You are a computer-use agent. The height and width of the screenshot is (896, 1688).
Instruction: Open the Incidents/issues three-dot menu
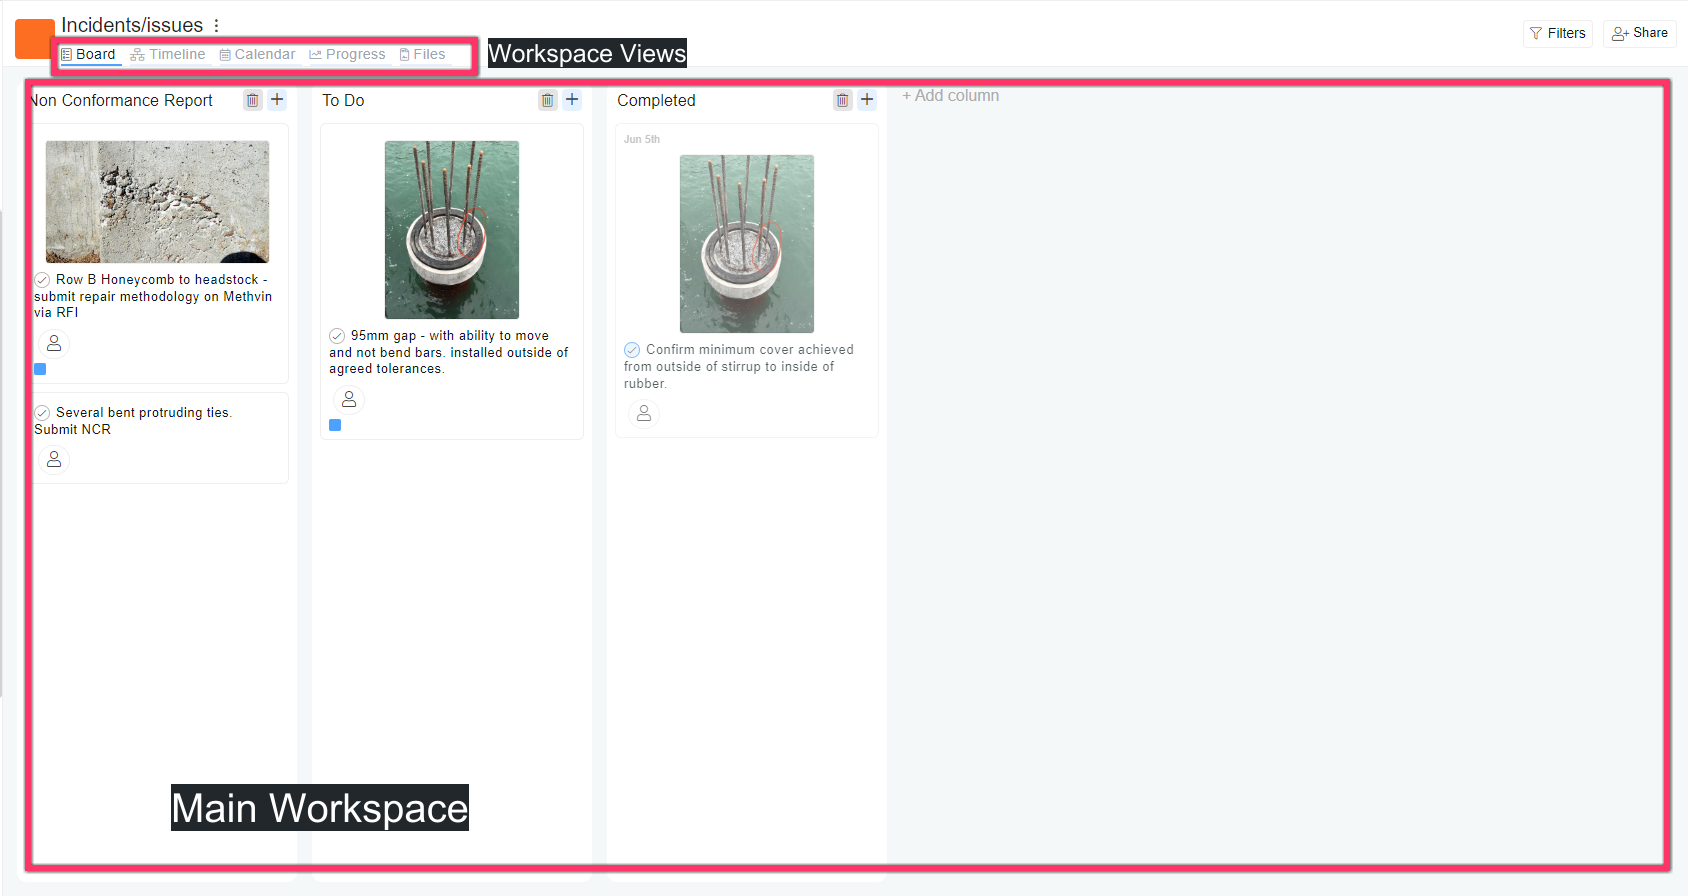[x=216, y=26]
